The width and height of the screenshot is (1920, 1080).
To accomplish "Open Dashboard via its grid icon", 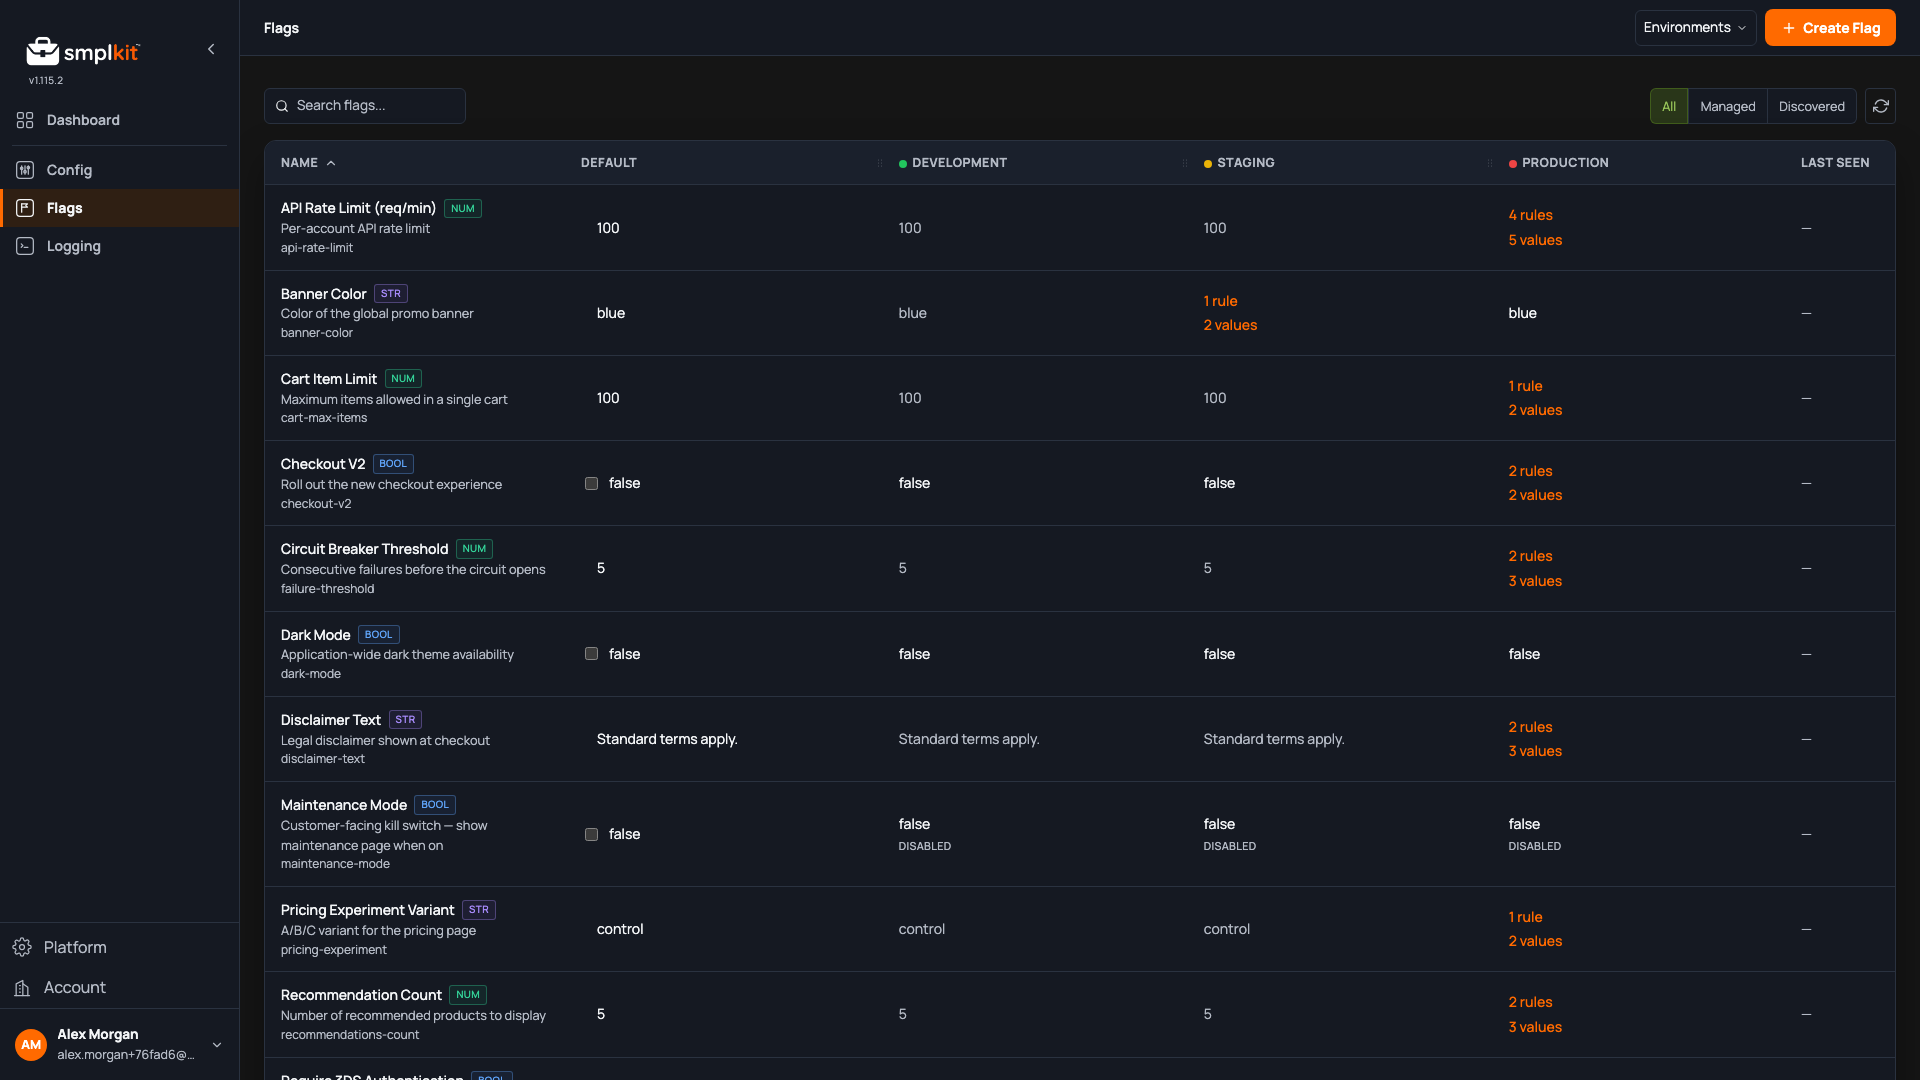I will (25, 120).
